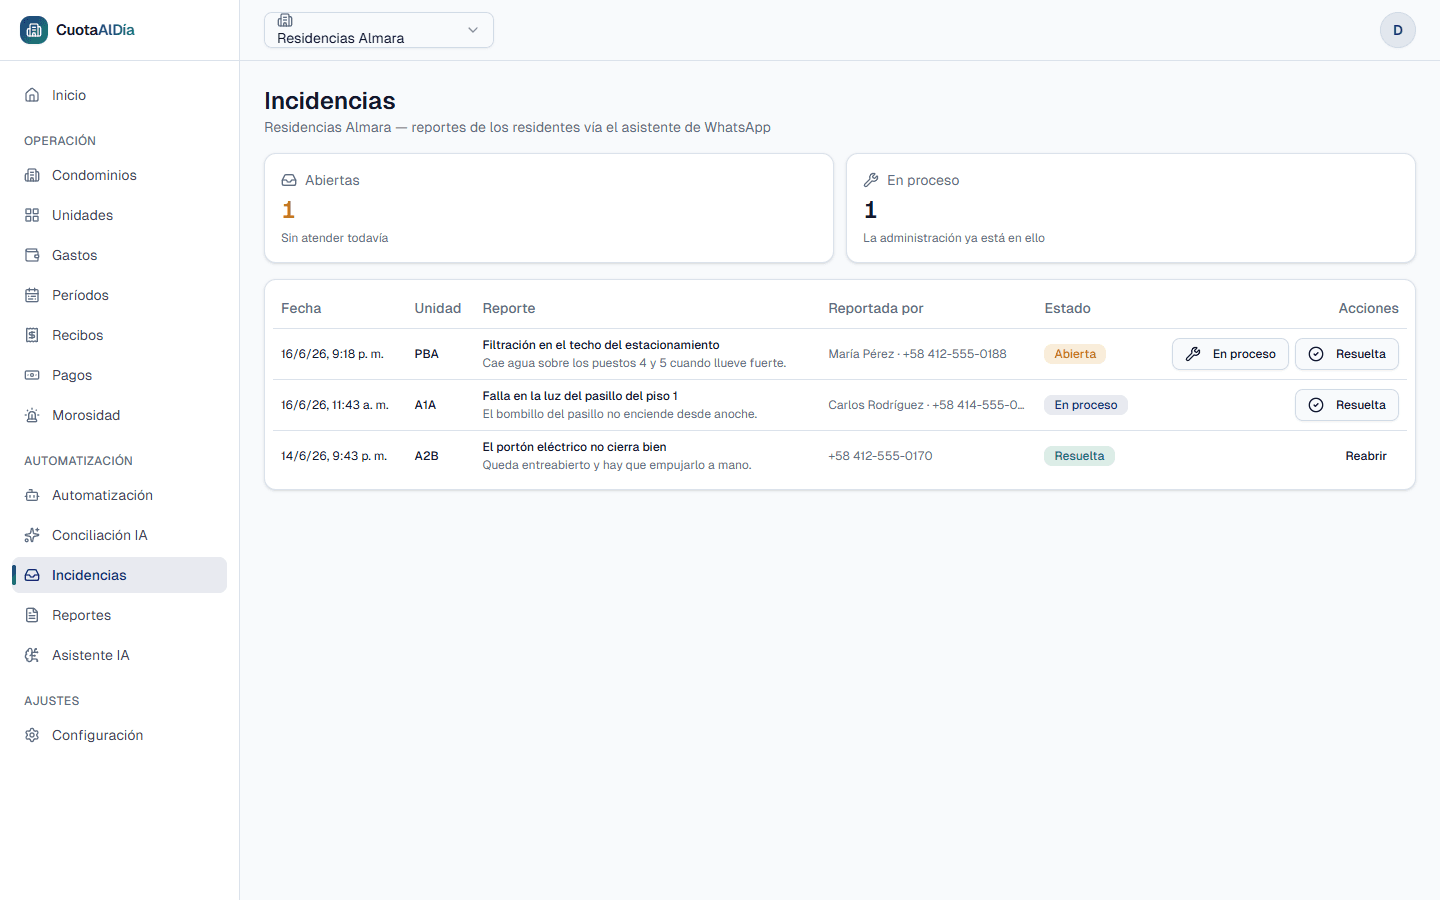Click the phone number +58 412-555-0170
1440x900 pixels.
click(x=880, y=456)
